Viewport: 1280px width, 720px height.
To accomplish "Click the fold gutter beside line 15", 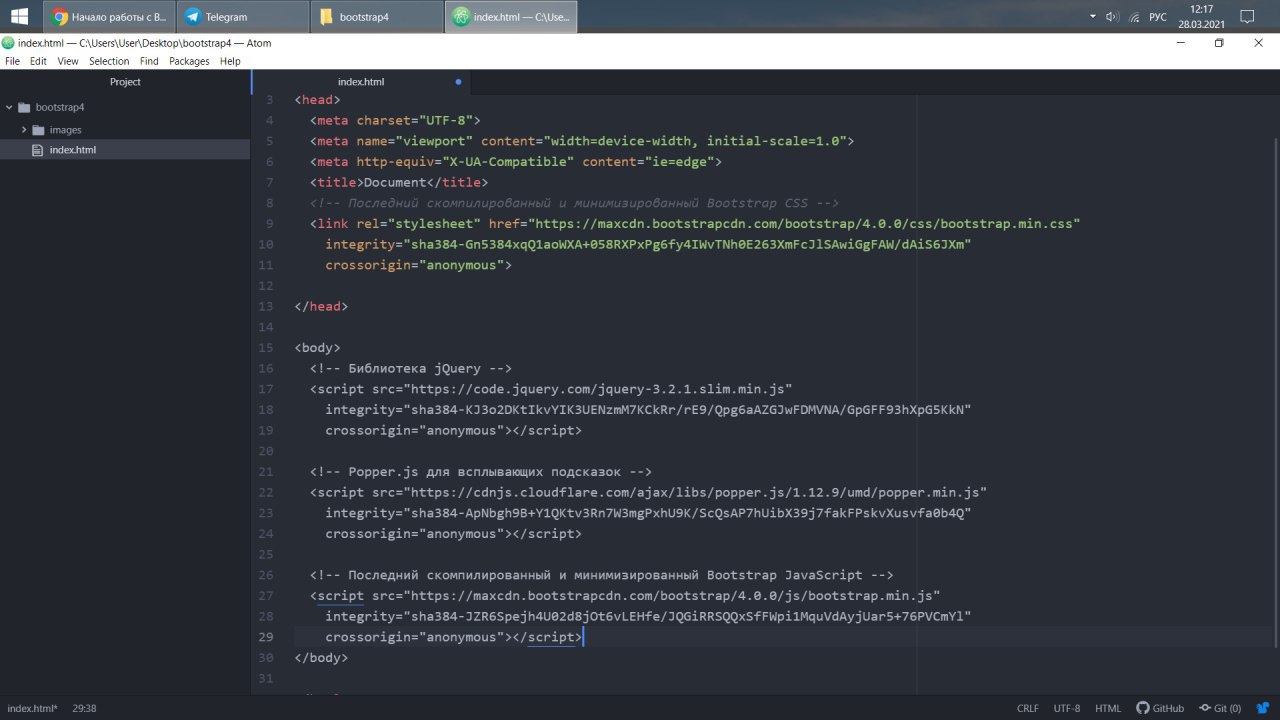I will [284, 348].
